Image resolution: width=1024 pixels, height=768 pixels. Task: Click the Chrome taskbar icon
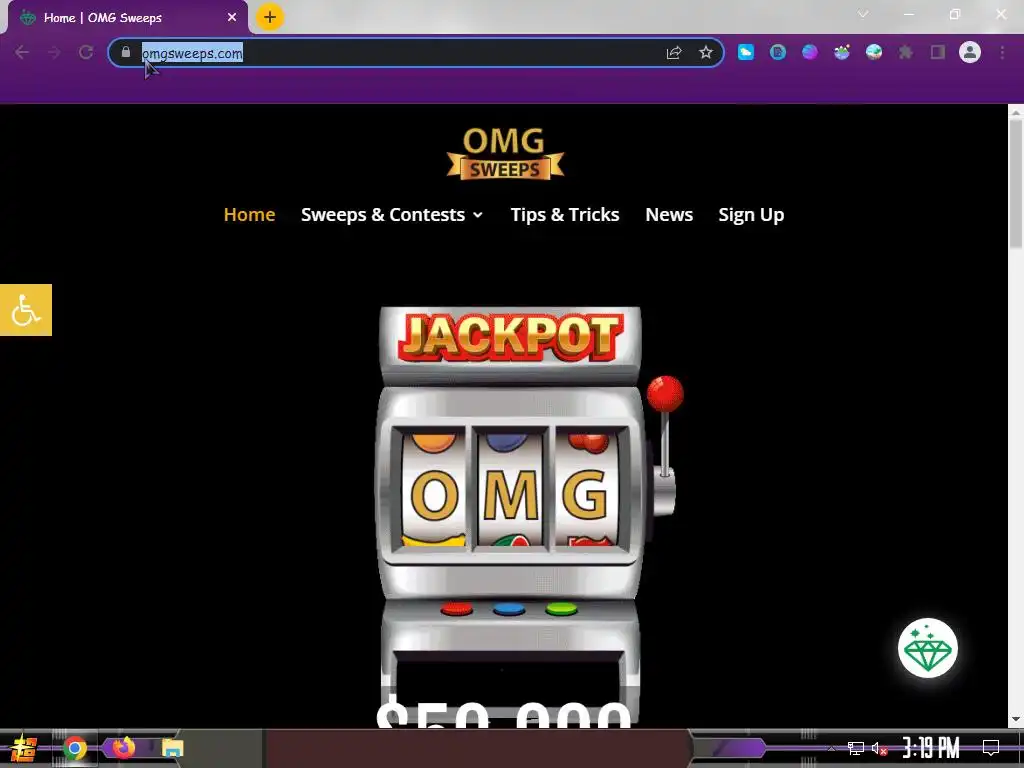point(74,748)
